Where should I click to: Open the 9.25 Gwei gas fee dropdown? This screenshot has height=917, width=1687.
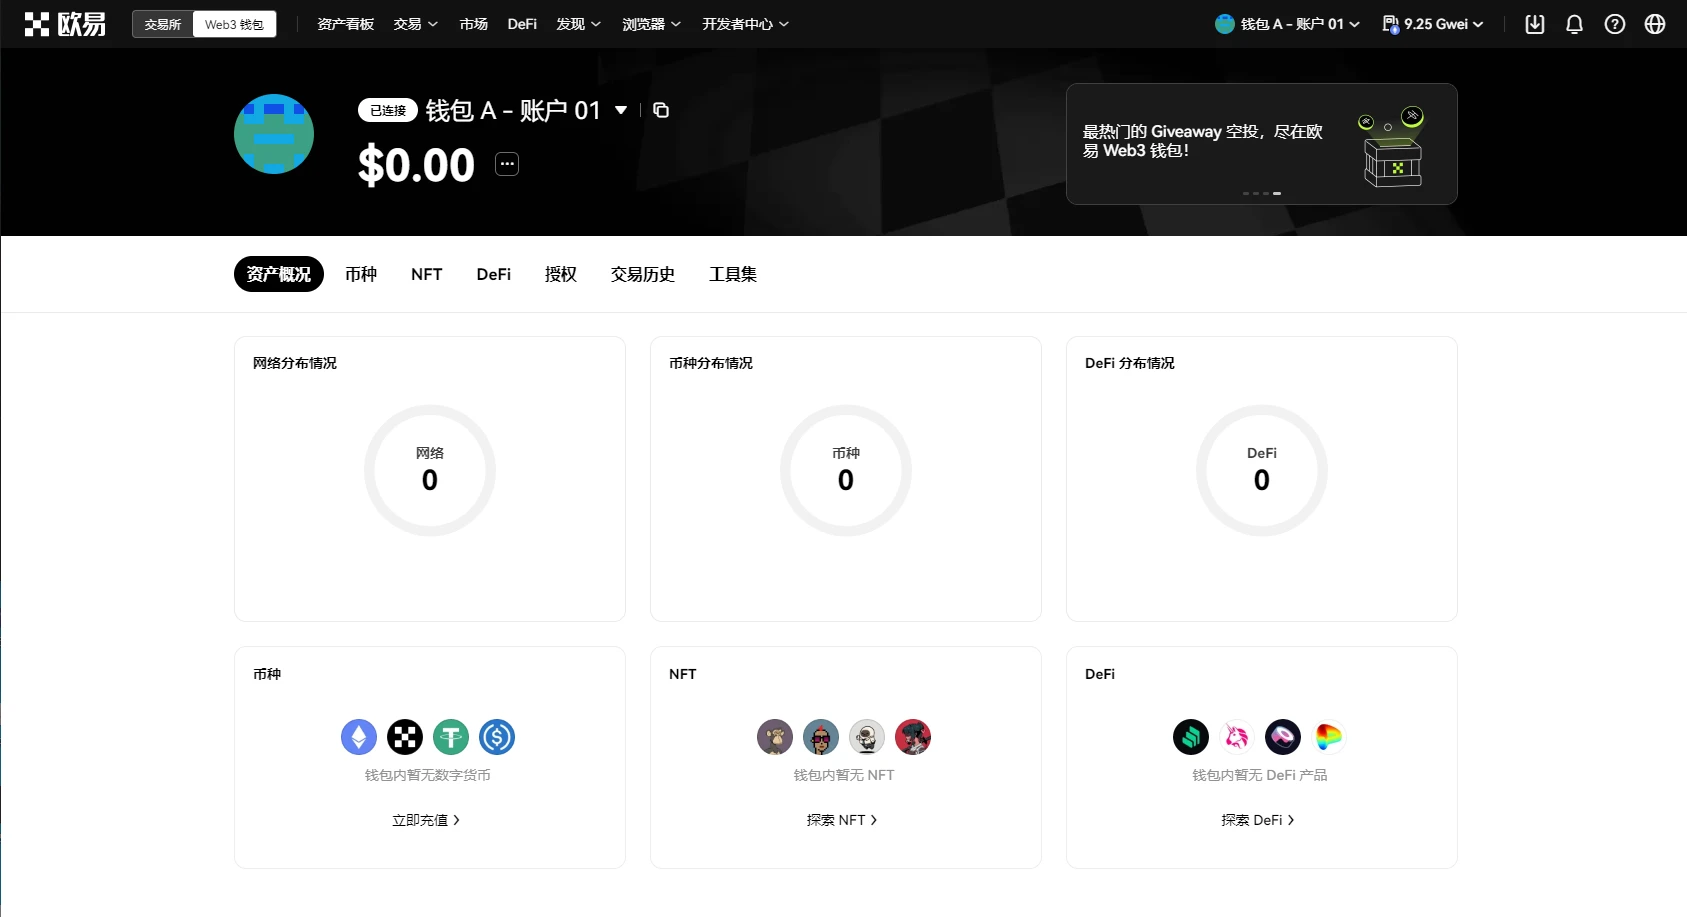(1432, 23)
